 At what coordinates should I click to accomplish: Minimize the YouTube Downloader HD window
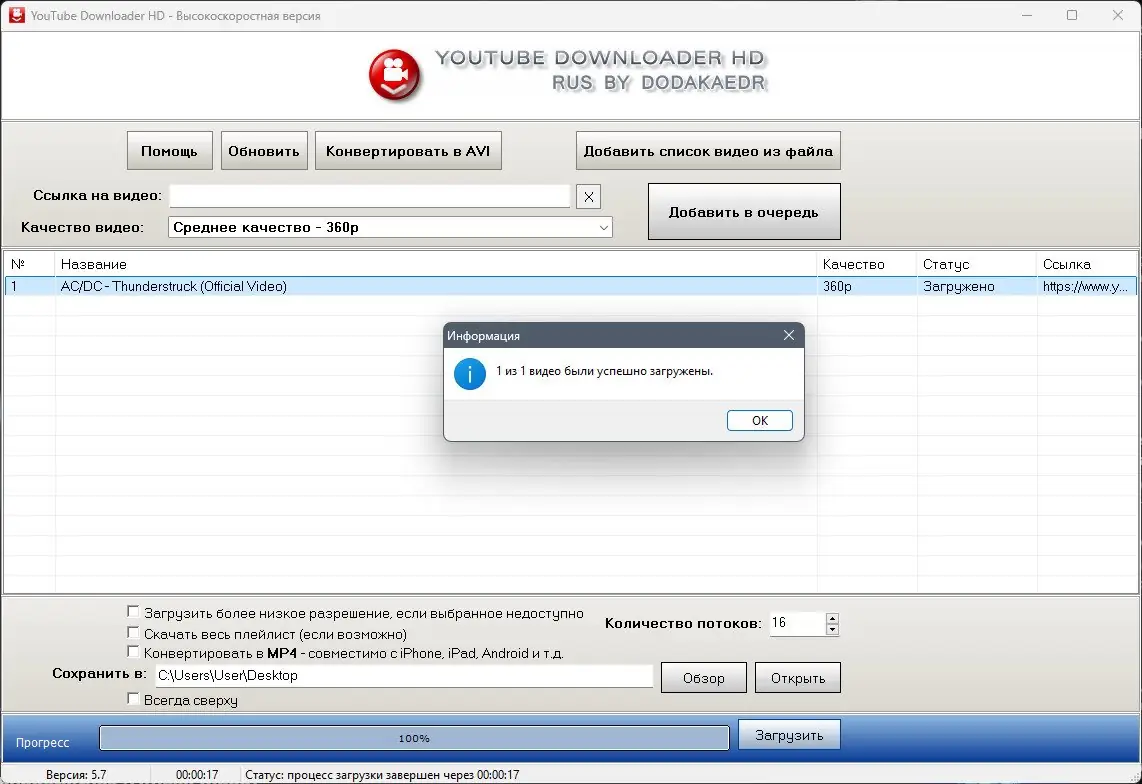[x=1027, y=15]
